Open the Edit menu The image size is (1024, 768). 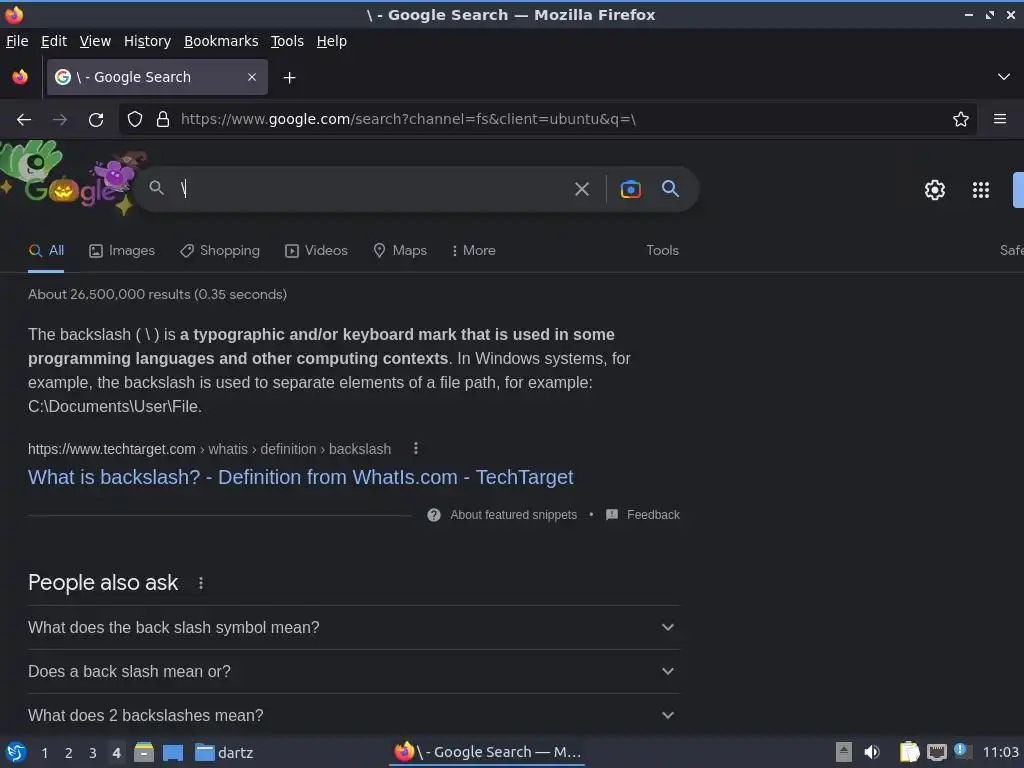(54, 41)
